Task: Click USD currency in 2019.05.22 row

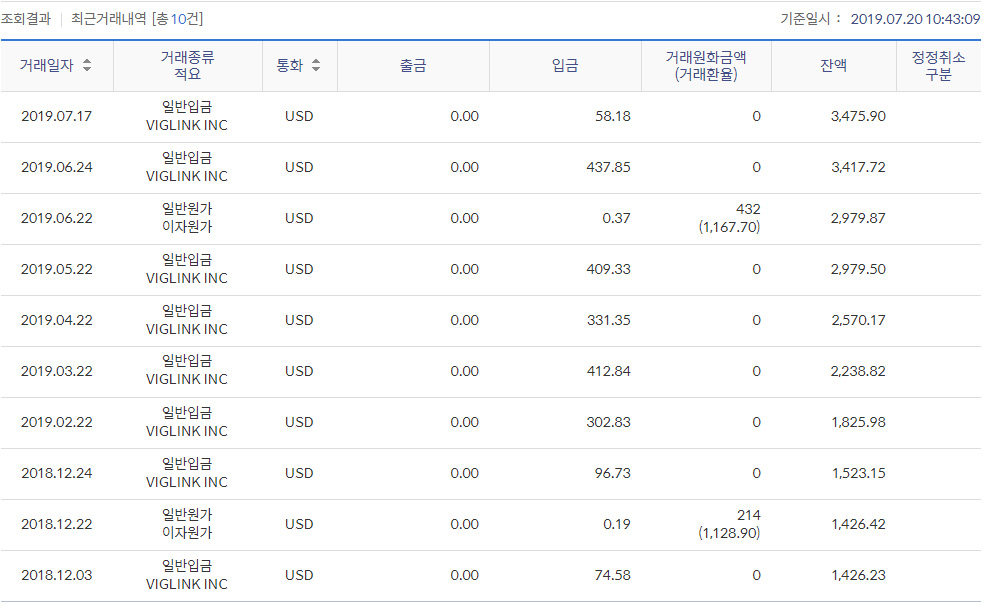Action: coord(299,269)
